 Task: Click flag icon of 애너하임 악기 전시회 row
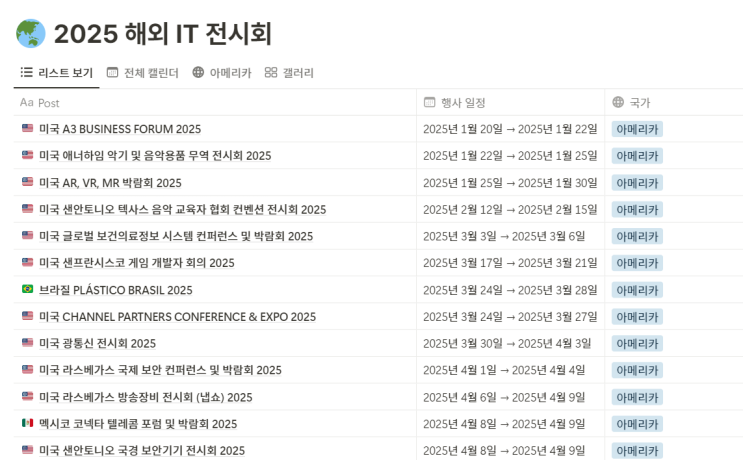pos(27,155)
